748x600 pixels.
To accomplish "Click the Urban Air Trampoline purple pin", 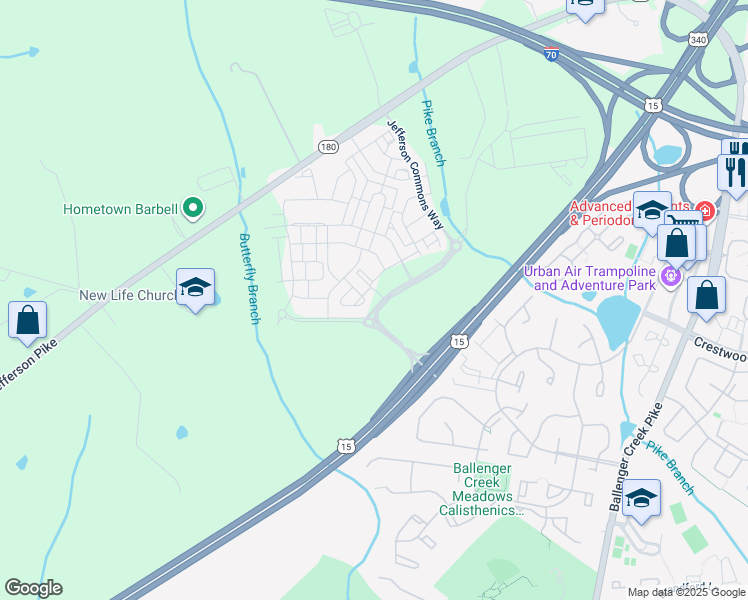I will 670,276.
